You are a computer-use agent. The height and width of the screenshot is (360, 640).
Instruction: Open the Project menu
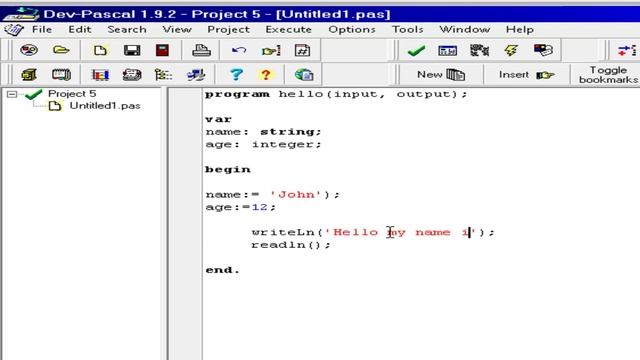[x=229, y=29]
